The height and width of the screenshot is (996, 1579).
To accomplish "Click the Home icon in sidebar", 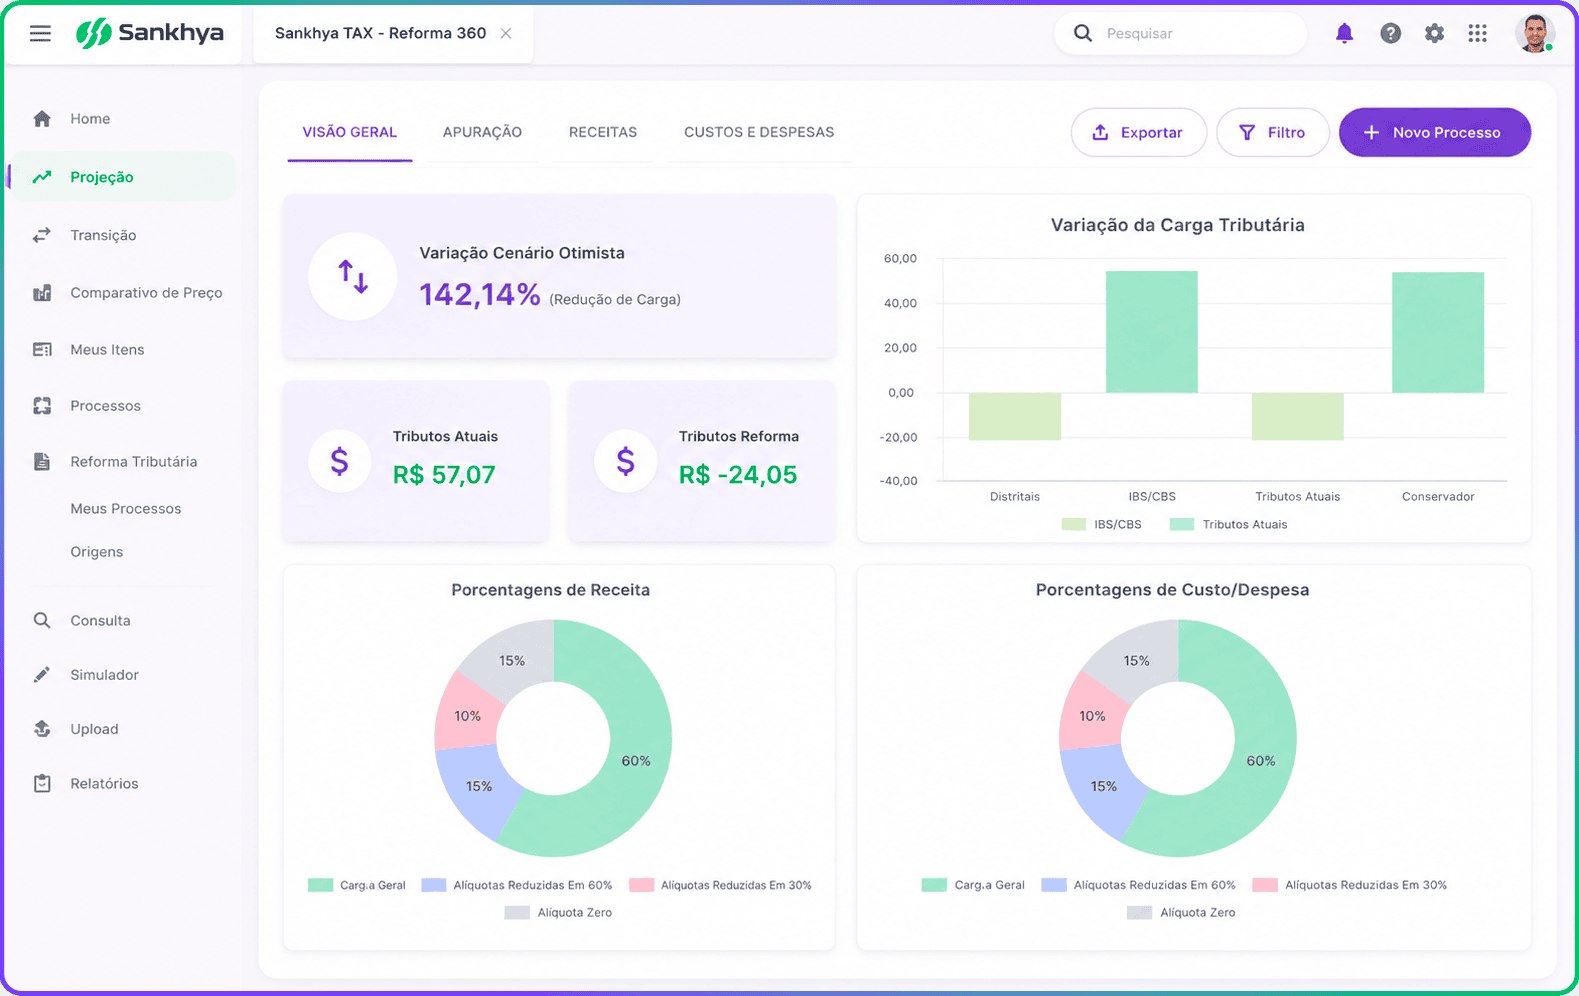I will coord(42,119).
